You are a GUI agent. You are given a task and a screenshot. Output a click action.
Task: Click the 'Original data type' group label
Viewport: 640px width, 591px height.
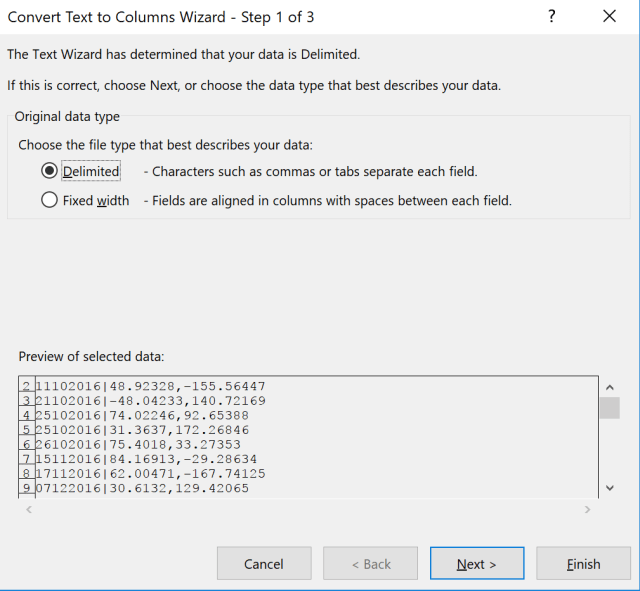(x=67, y=117)
